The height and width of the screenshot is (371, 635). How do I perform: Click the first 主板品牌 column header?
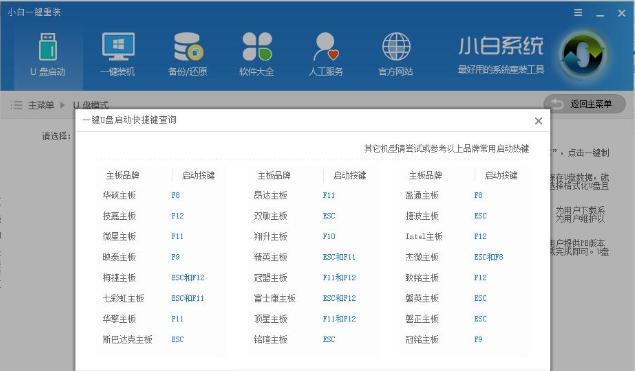pyautogui.click(x=123, y=175)
